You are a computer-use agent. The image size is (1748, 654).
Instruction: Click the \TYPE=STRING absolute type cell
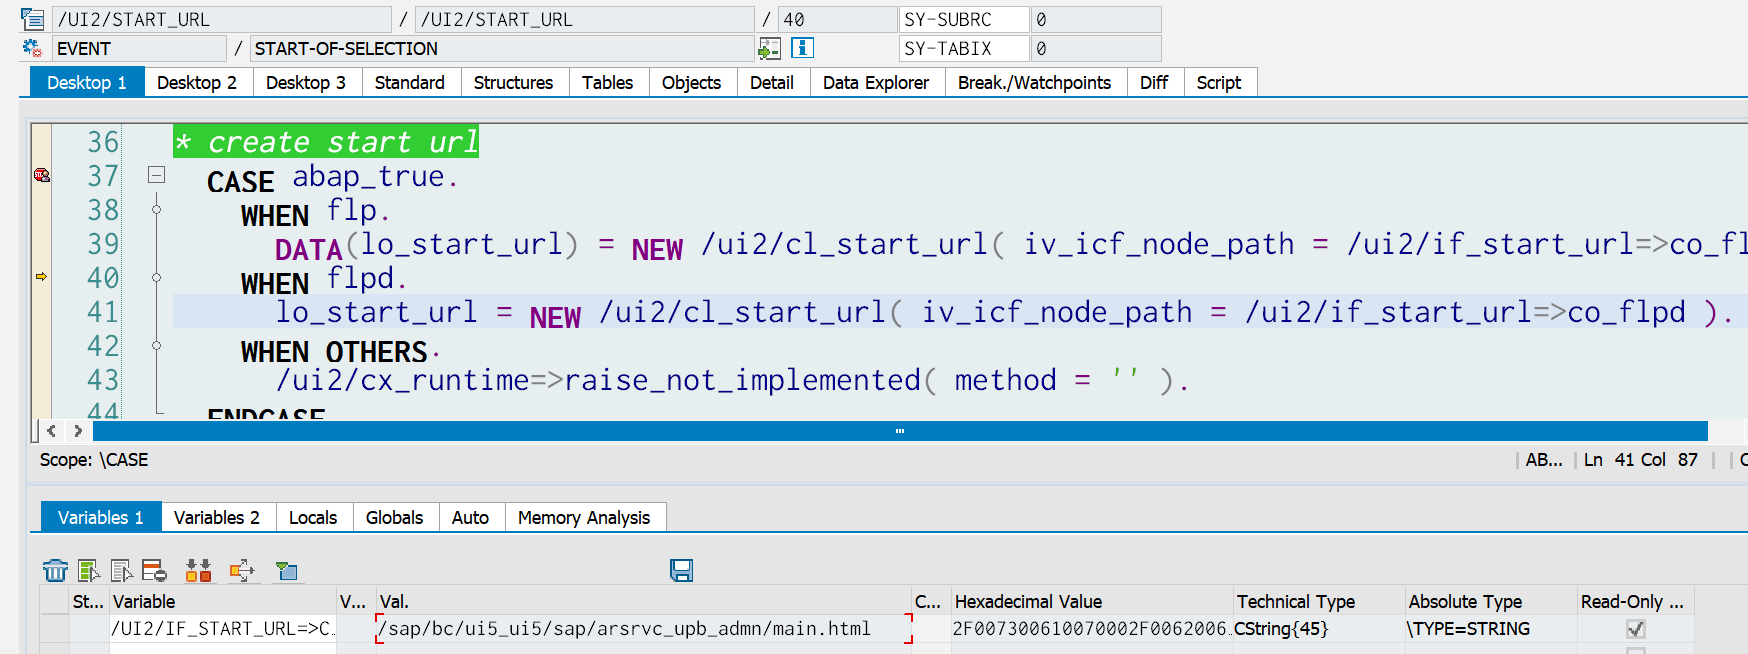pyautogui.click(x=1491, y=629)
